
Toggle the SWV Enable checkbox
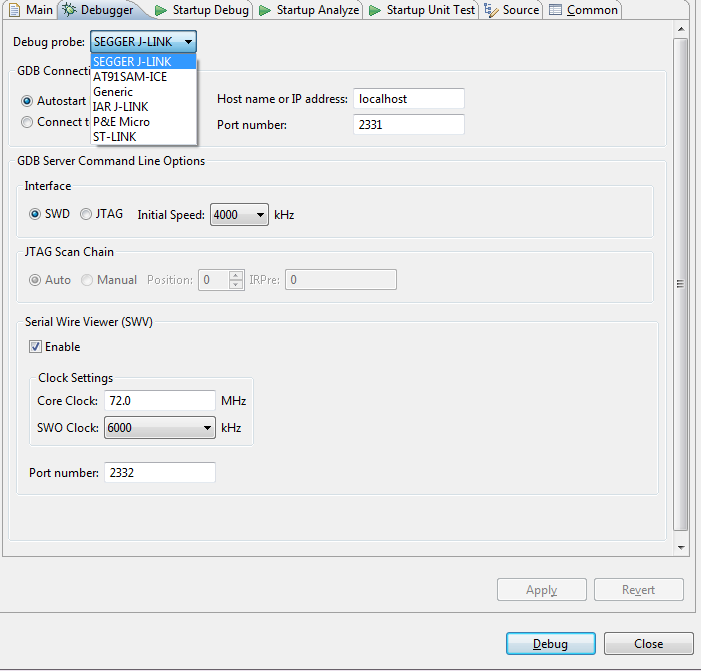(x=35, y=346)
